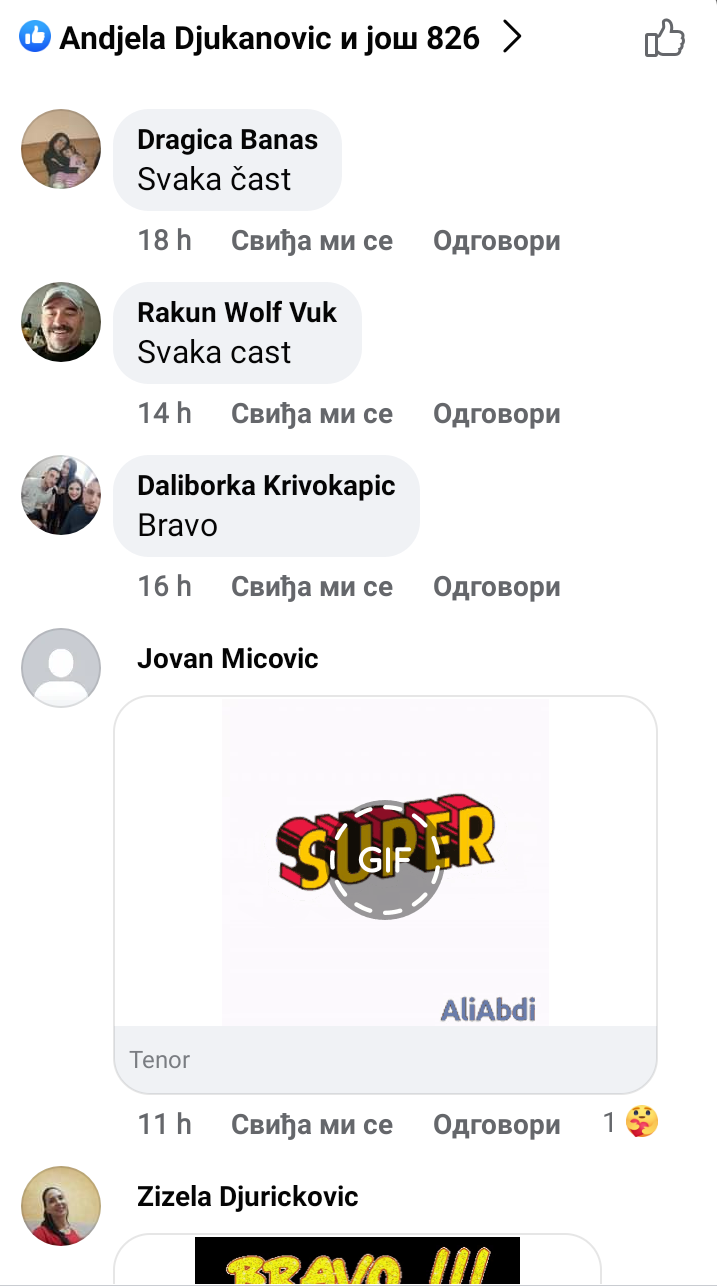The image size is (717, 1286).
Task: Reply to Rakun Wolf Vuk's comment
Action: (496, 414)
